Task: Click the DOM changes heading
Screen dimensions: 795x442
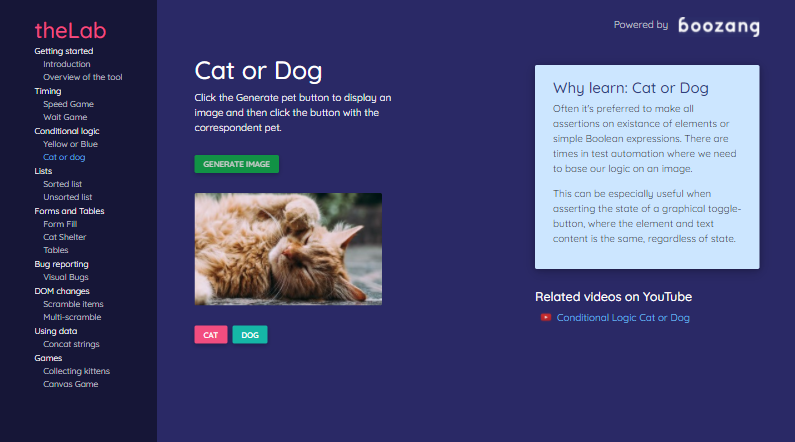Action: point(62,291)
